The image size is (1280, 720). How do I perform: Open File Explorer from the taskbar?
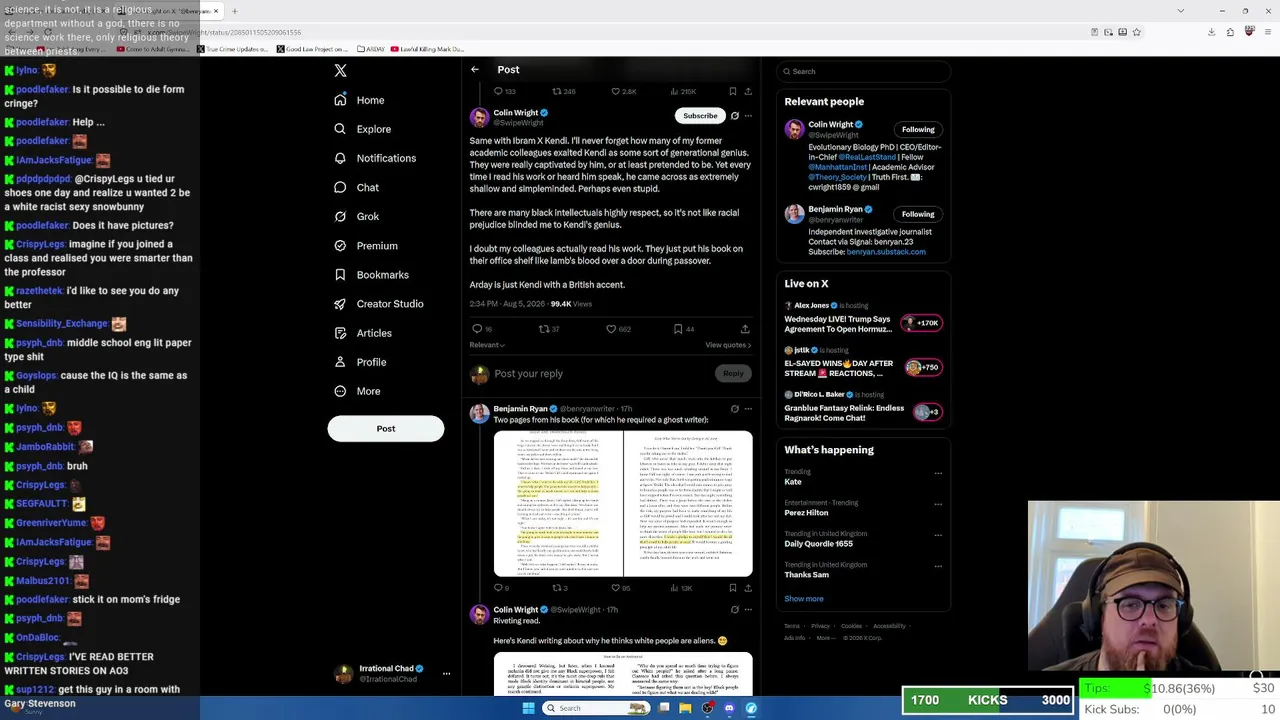tap(685, 708)
